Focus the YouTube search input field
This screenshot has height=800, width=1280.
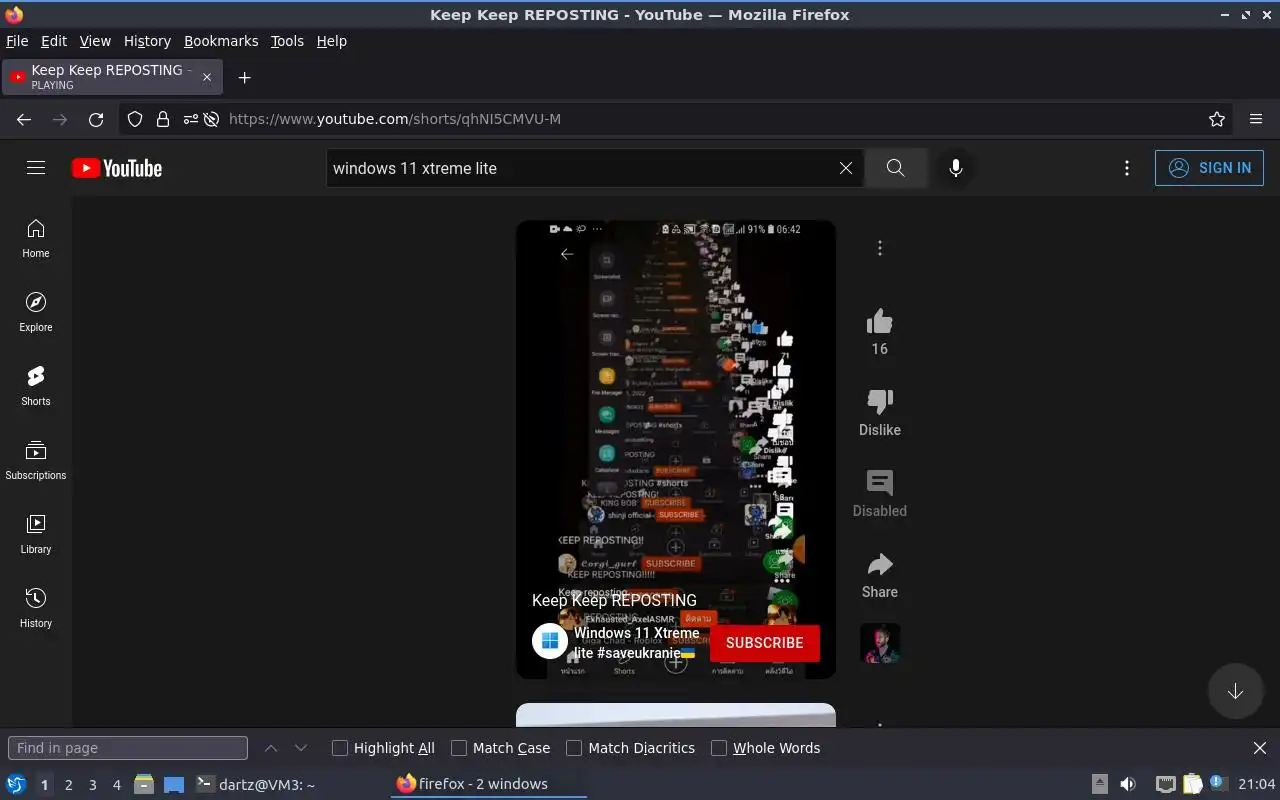580,168
